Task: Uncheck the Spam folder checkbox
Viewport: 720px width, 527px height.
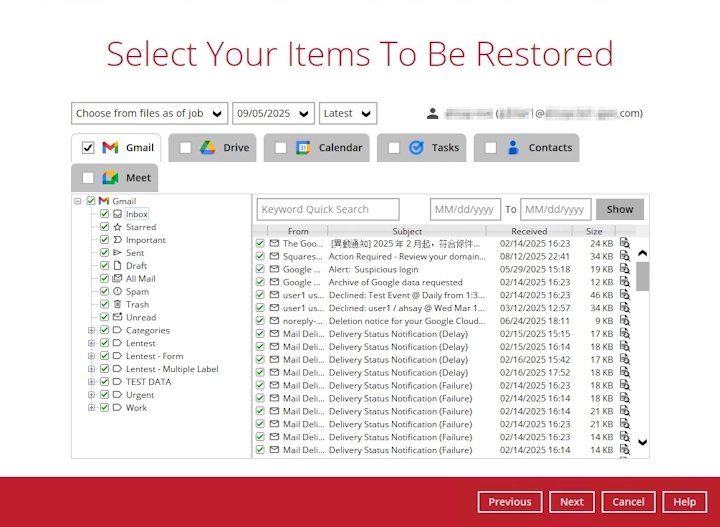Action: [x=104, y=291]
